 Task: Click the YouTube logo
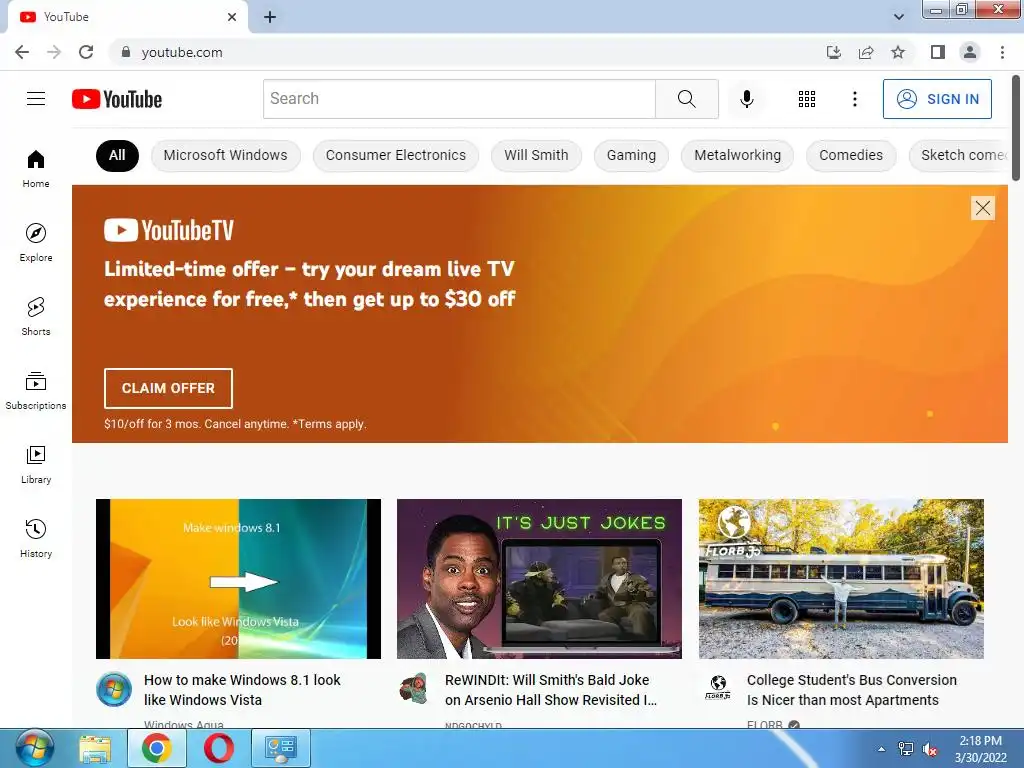[x=117, y=99]
